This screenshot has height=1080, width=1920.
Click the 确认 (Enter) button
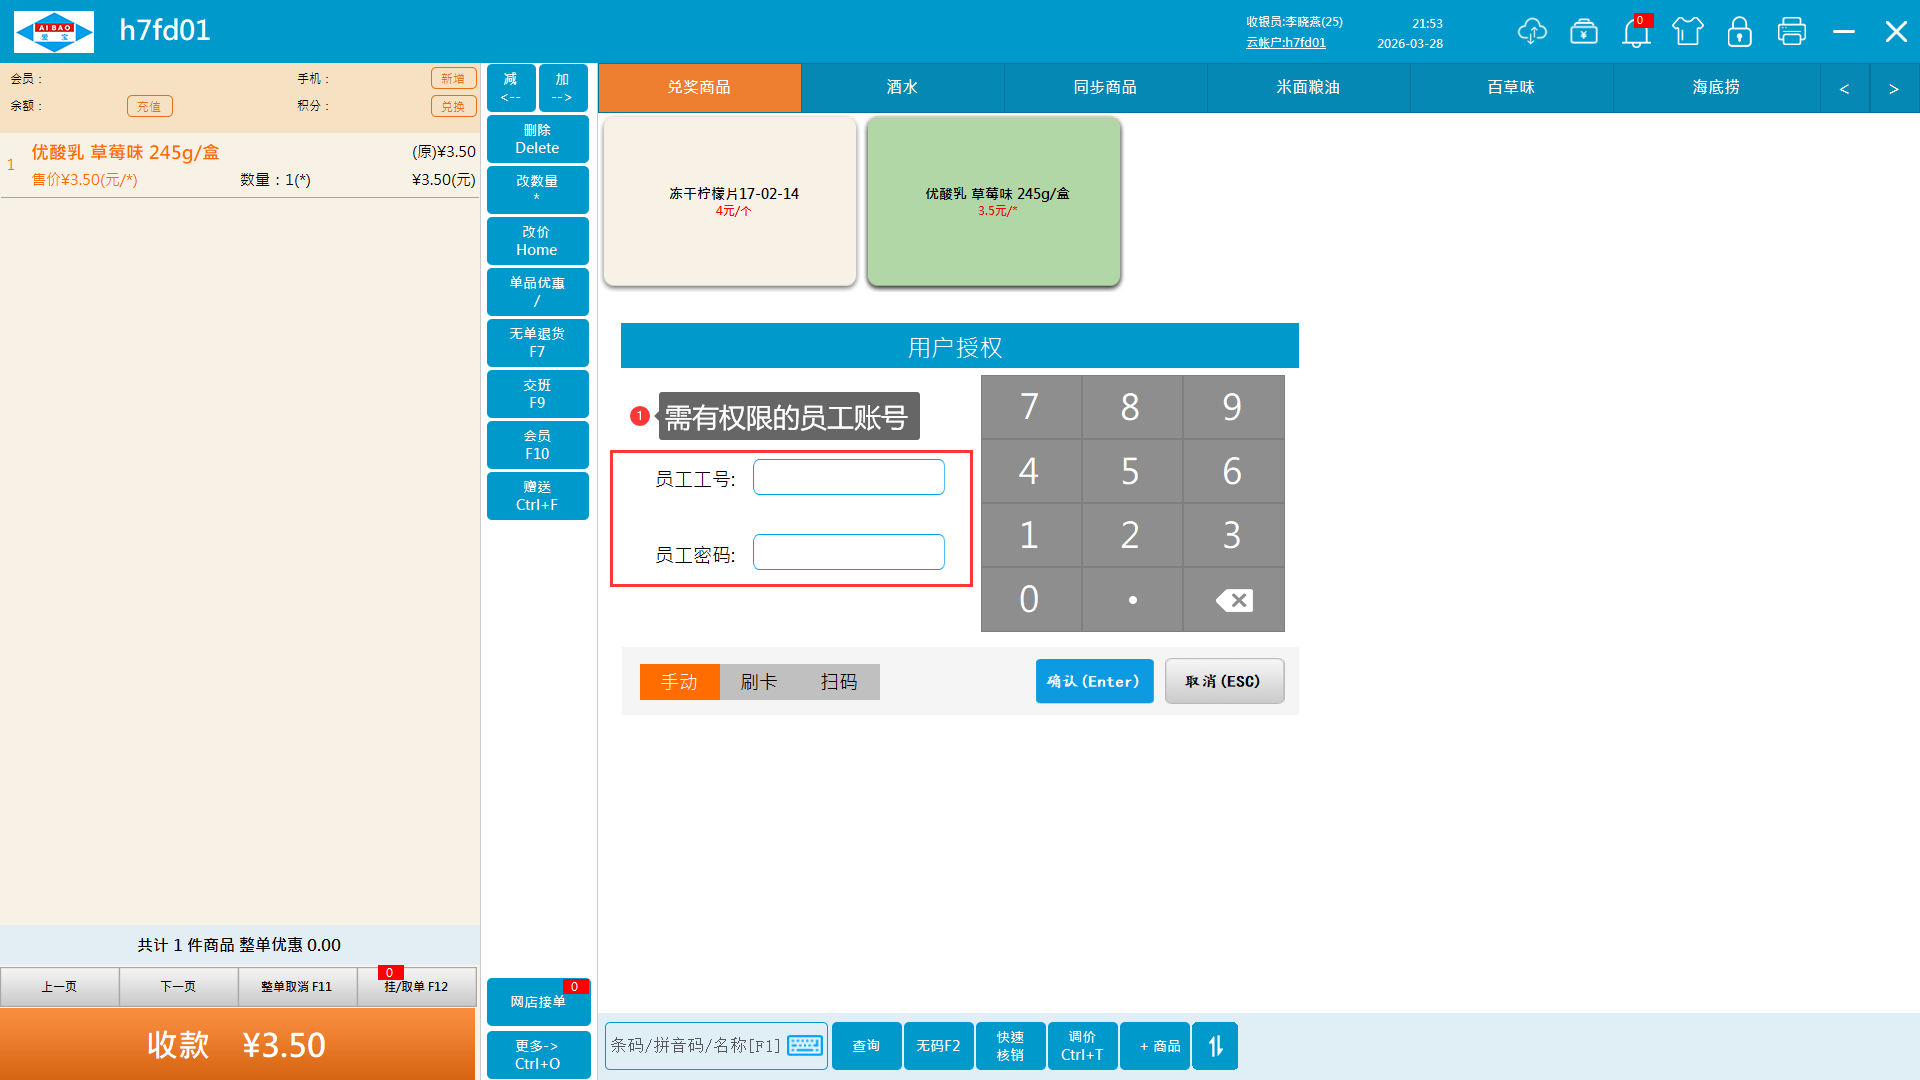[x=1094, y=681]
